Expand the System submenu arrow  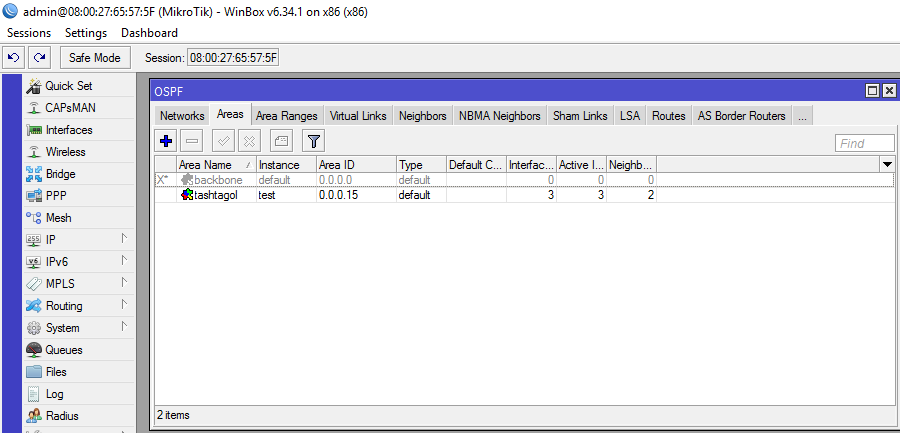click(x=124, y=326)
